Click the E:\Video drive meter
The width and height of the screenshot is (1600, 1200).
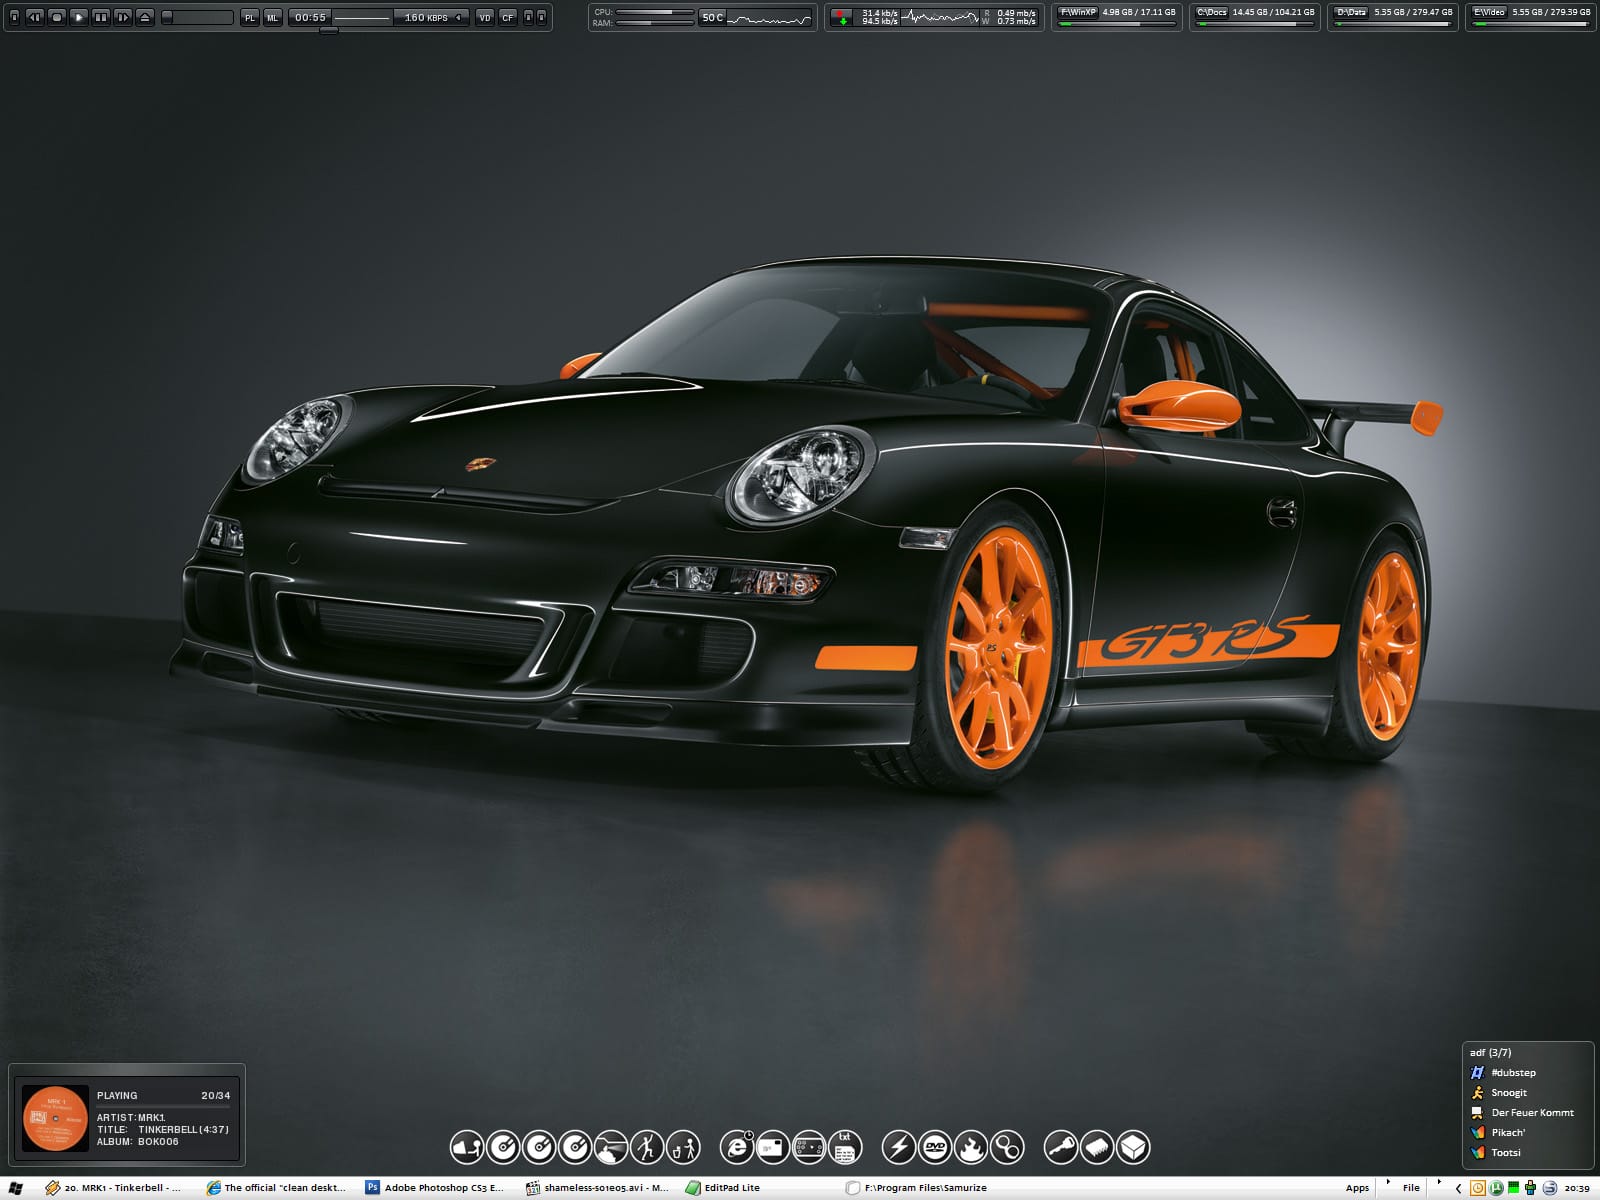coord(1531,17)
